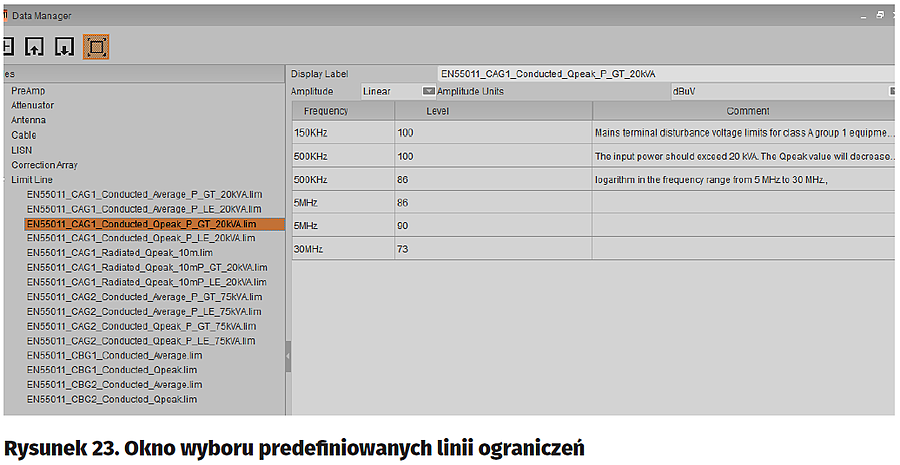Select EN55011_CAG1_Radiated_Qpeak_10m.lim file

pyautogui.click(x=120, y=253)
